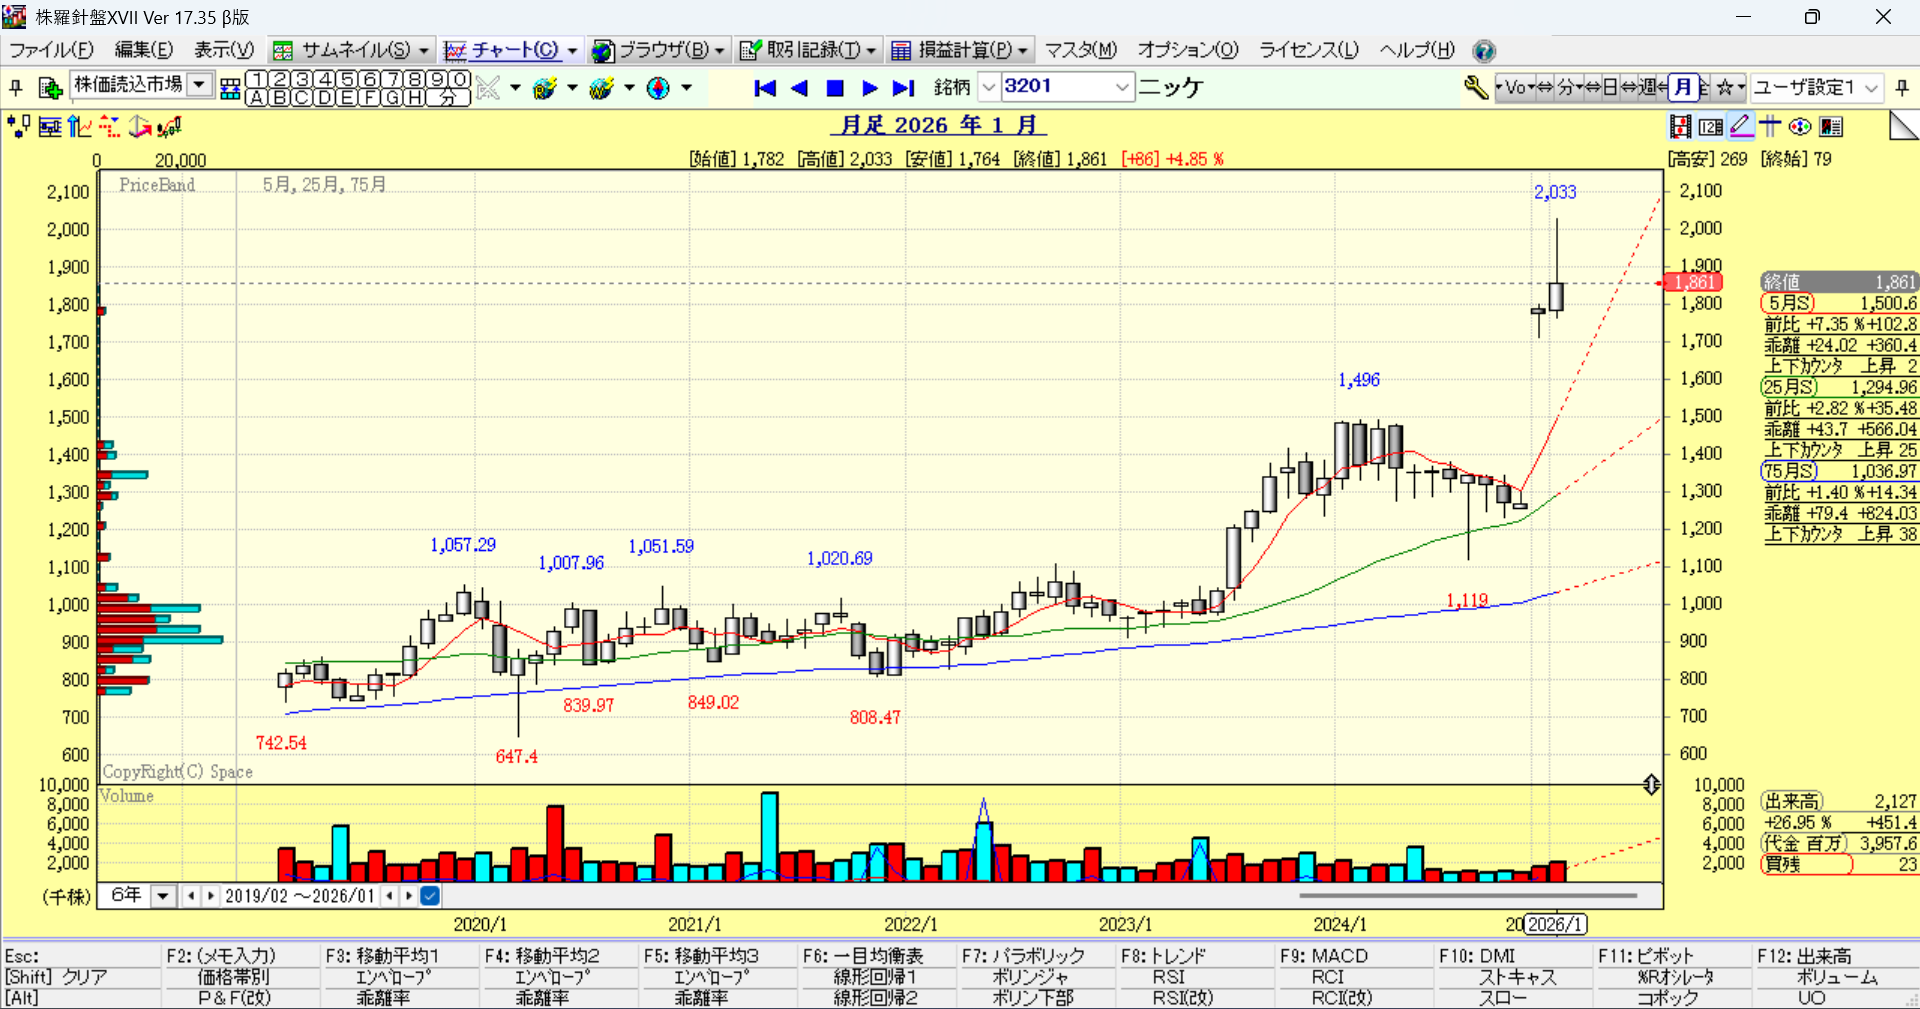
Task: Open the ファイル(F) menu
Action: 51,50
